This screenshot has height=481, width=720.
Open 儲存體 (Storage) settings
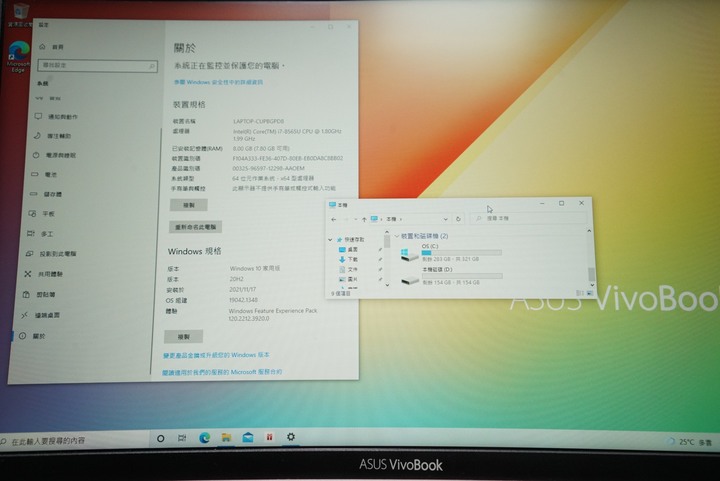46,194
